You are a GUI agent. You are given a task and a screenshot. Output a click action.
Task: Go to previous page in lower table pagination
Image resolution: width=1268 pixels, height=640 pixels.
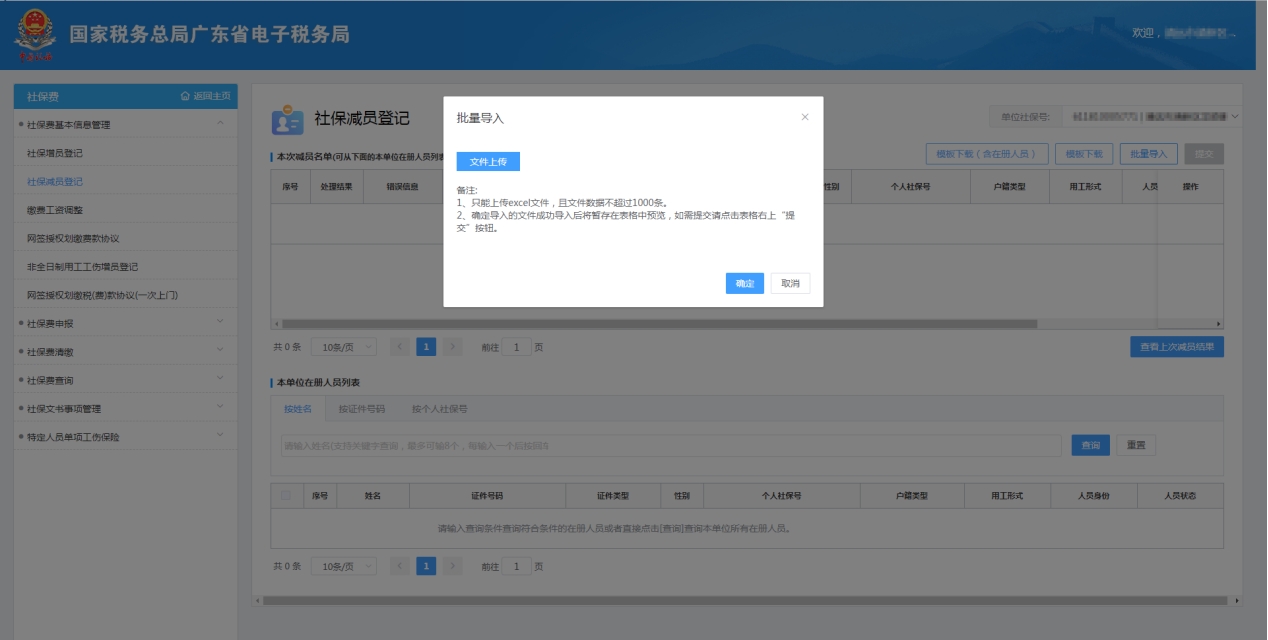click(x=399, y=566)
